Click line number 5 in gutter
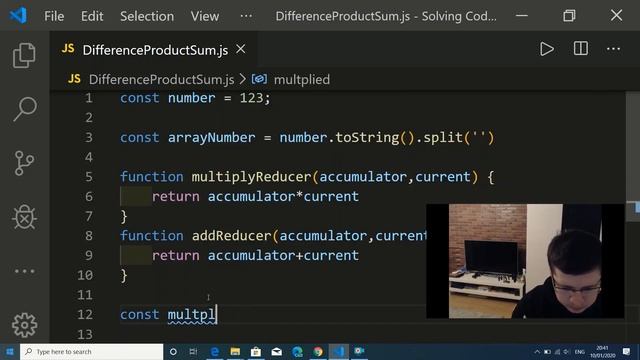The width and height of the screenshot is (640, 360). pyautogui.click(x=89, y=177)
